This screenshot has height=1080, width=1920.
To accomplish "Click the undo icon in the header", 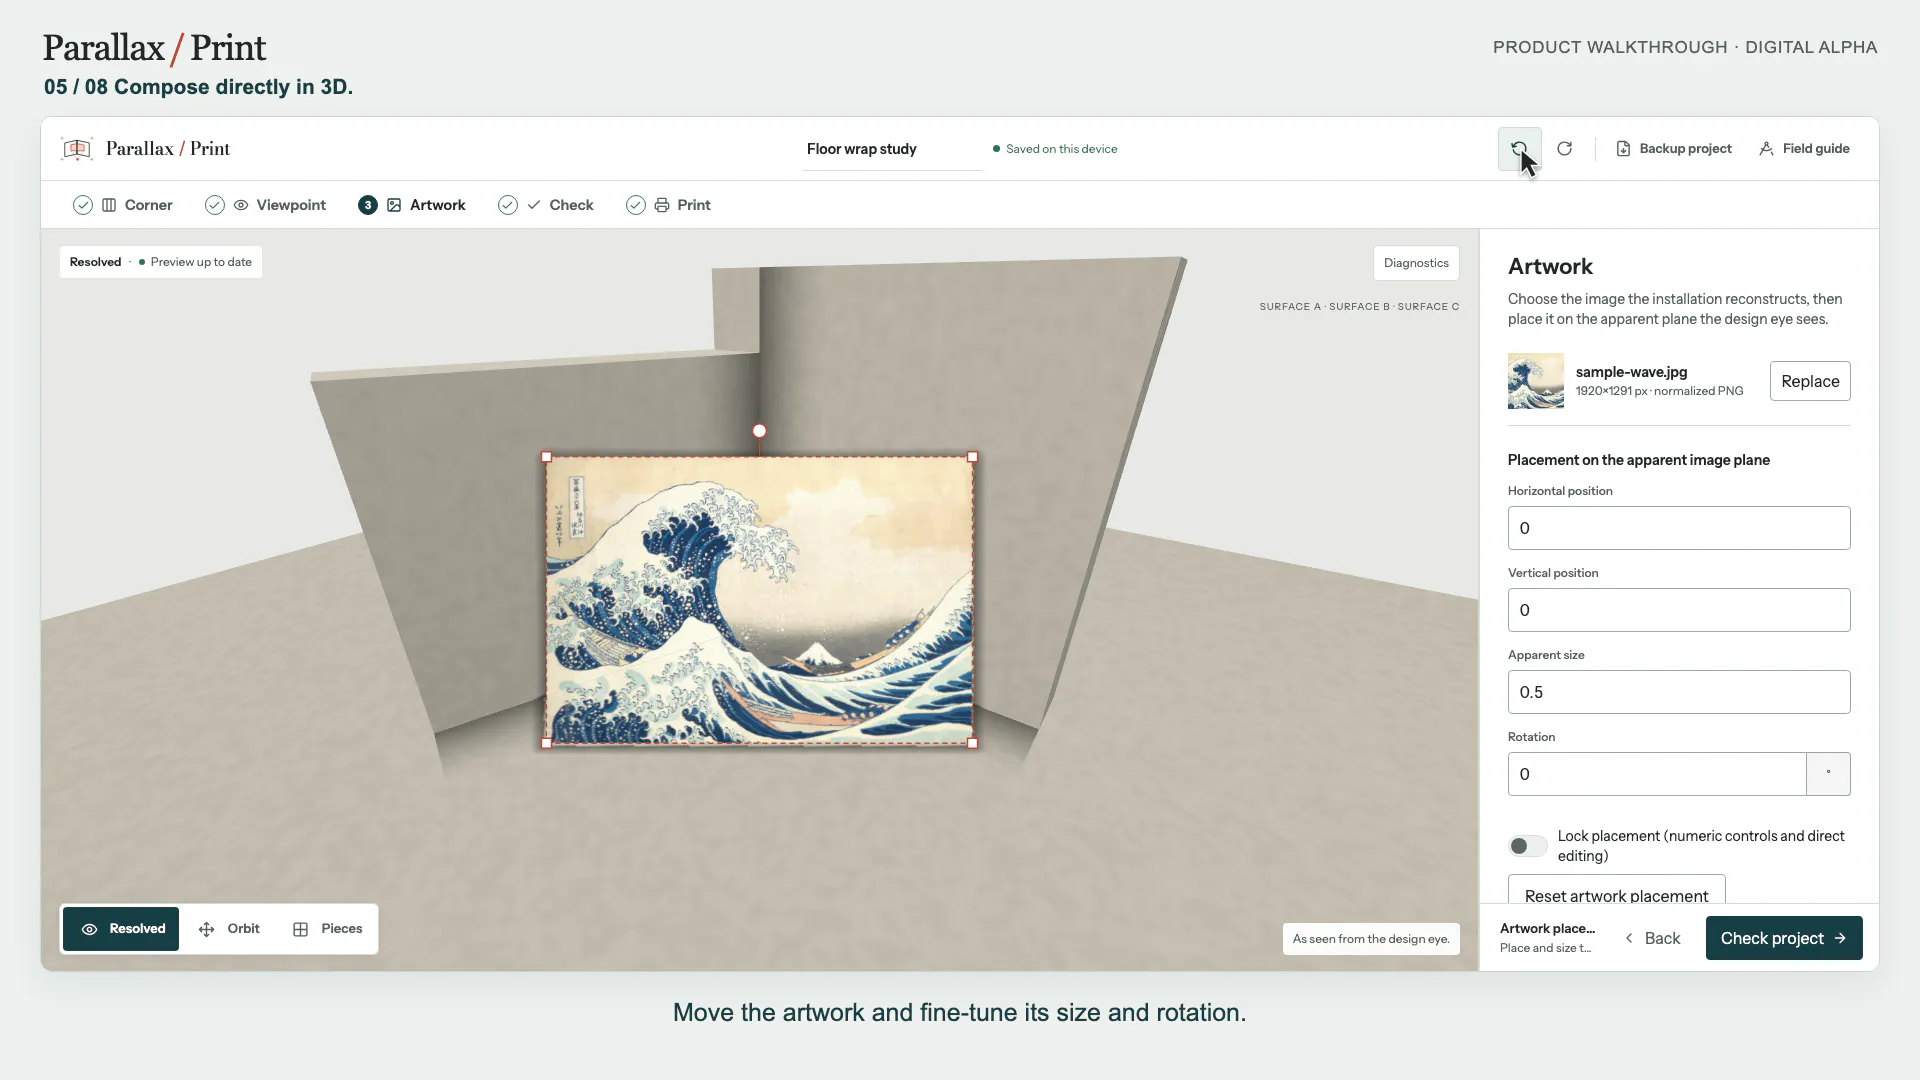I will [x=1519, y=149].
